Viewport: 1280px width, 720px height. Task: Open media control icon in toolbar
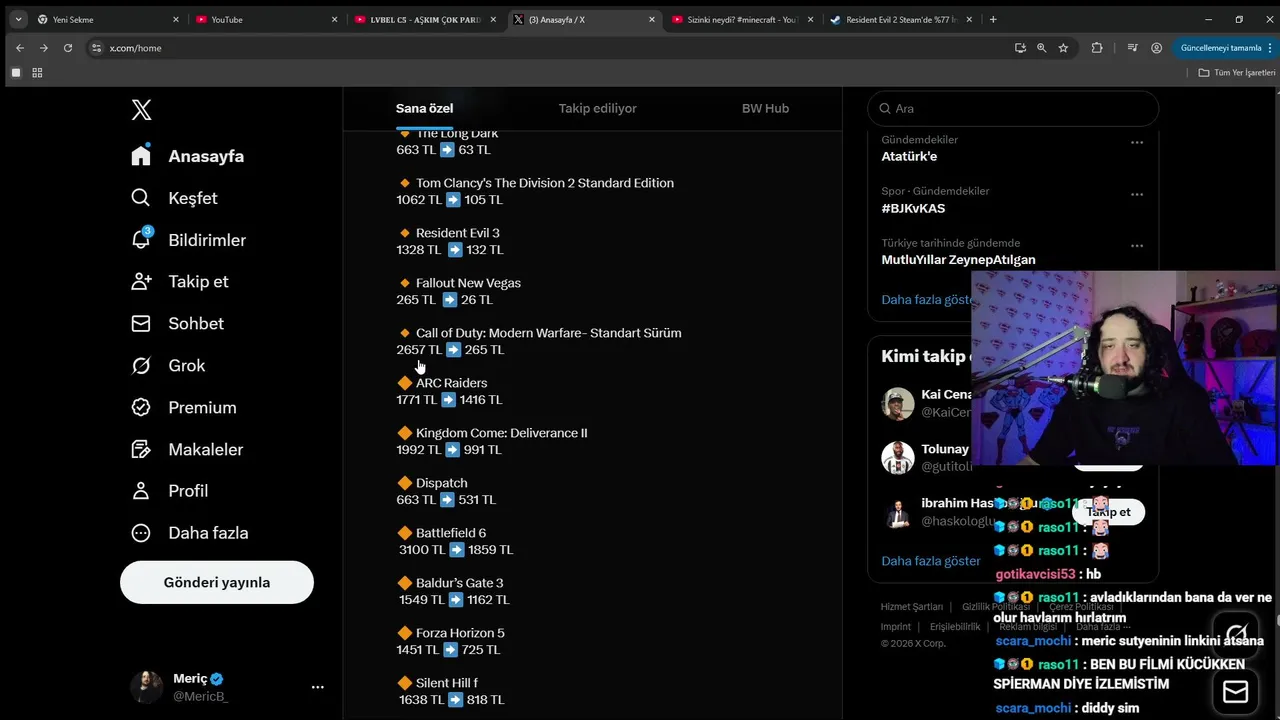[x=1132, y=48]
